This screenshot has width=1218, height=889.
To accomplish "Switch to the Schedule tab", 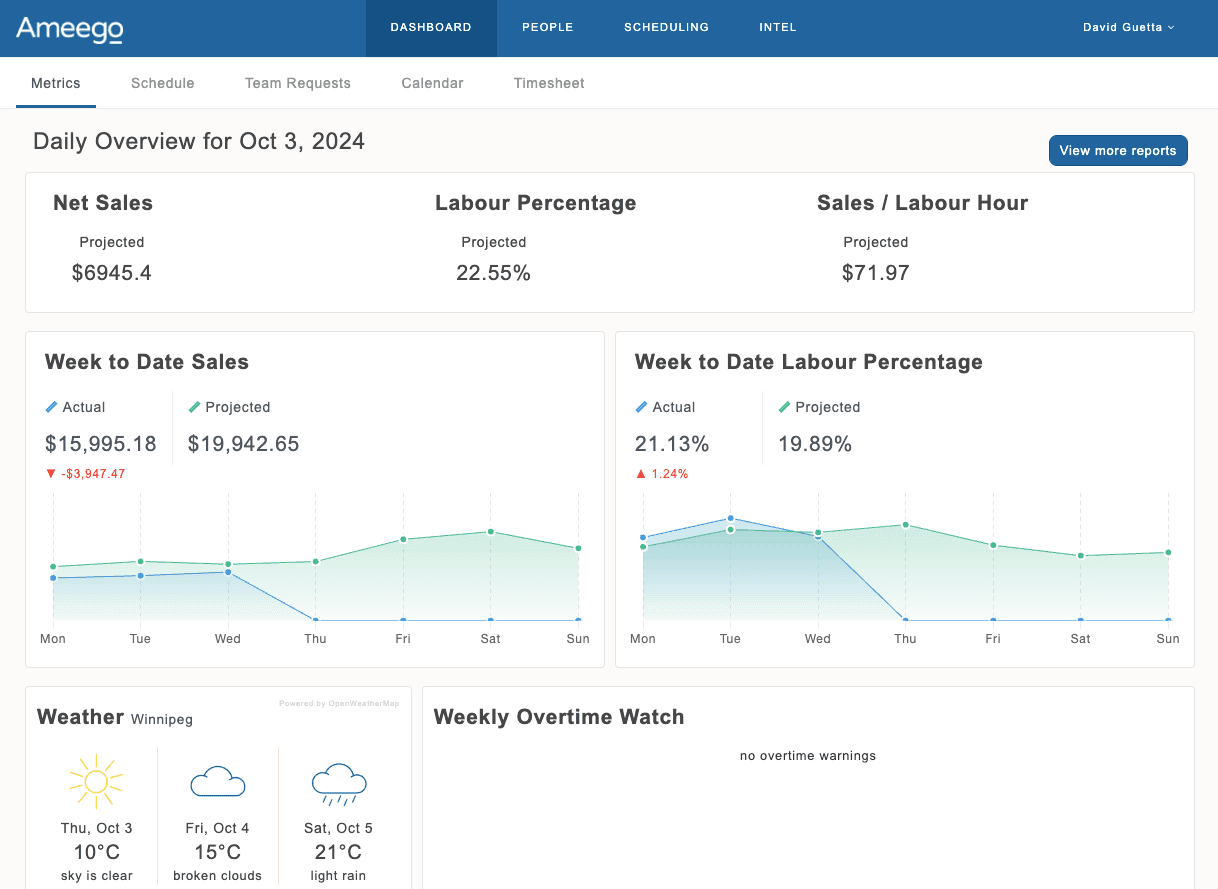I will coord(162,83).
